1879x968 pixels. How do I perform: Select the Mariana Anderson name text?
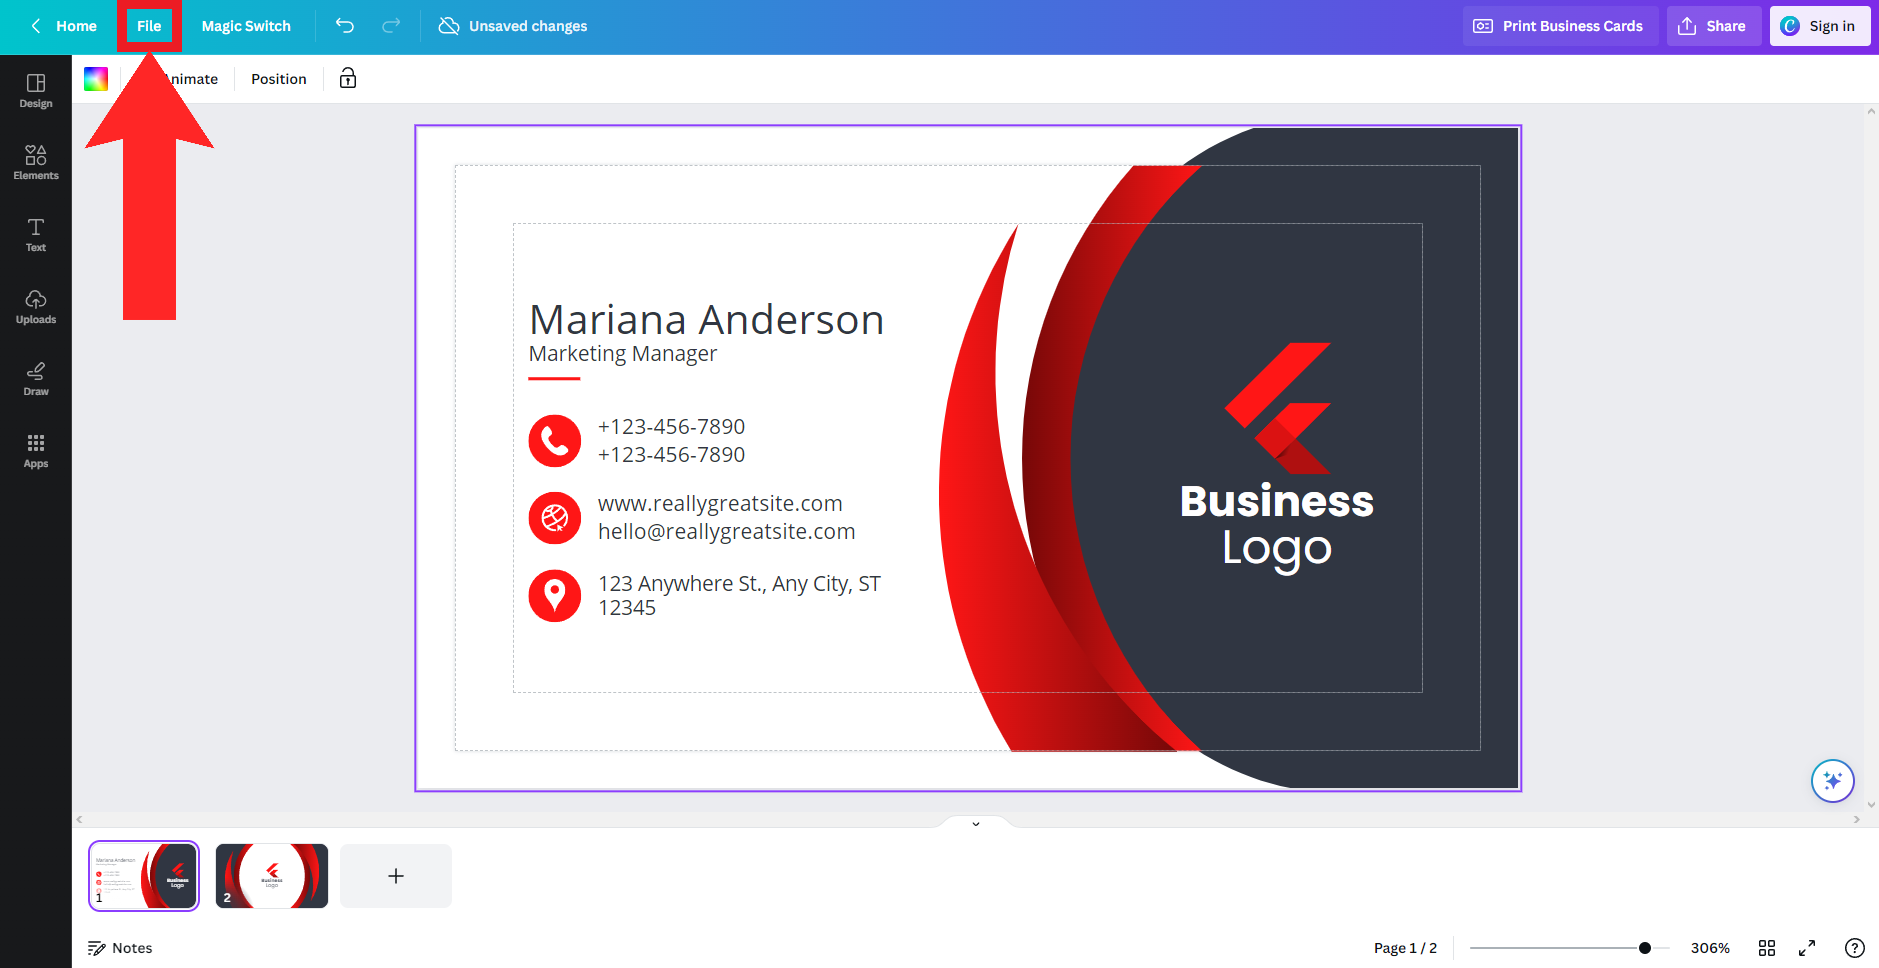[x=706, y=320]
